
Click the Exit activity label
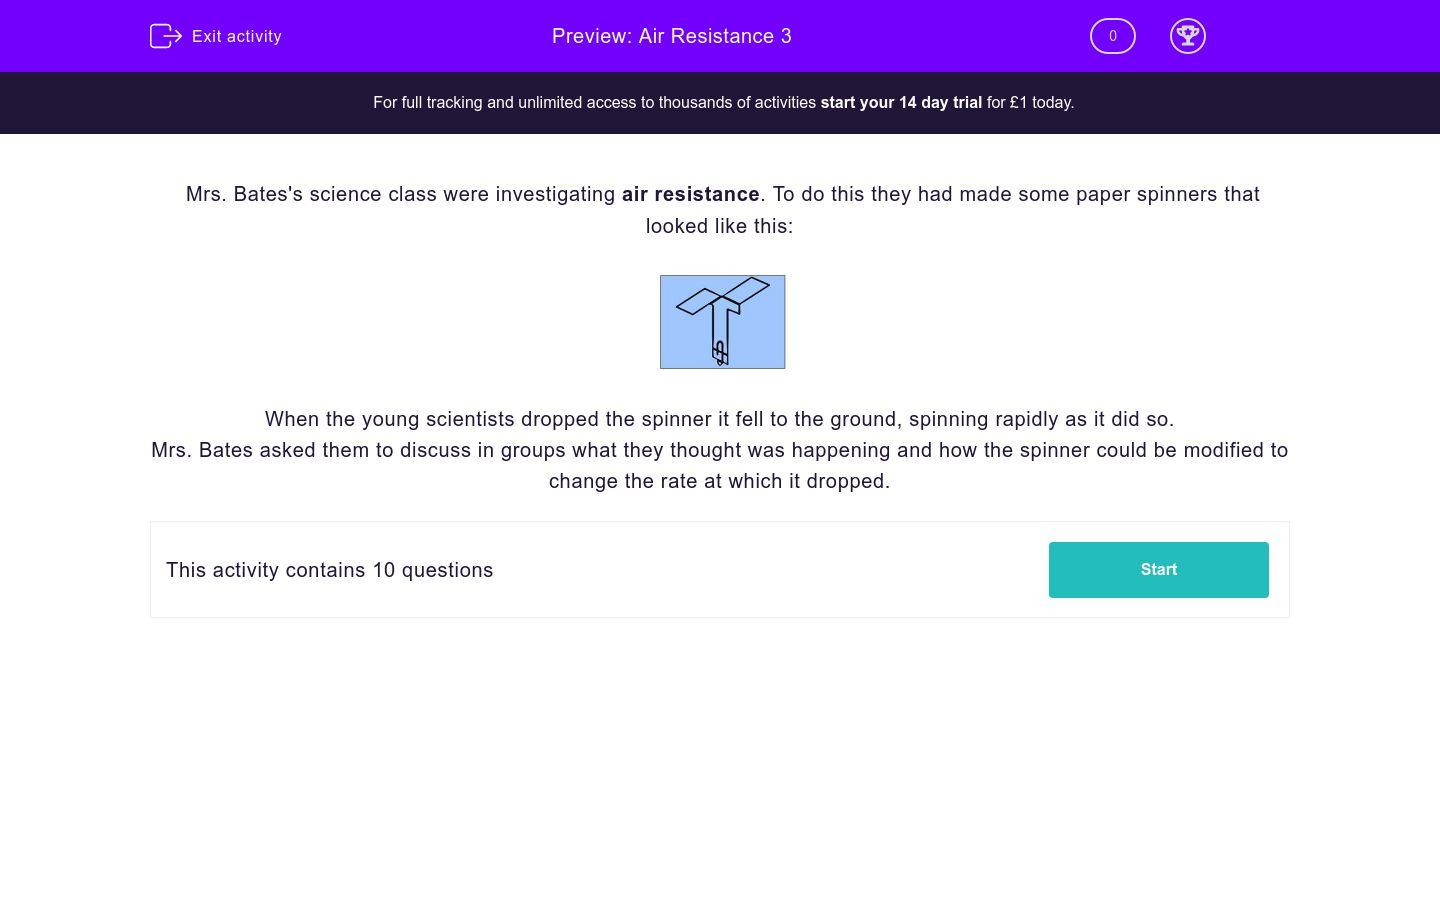[236, 36]
